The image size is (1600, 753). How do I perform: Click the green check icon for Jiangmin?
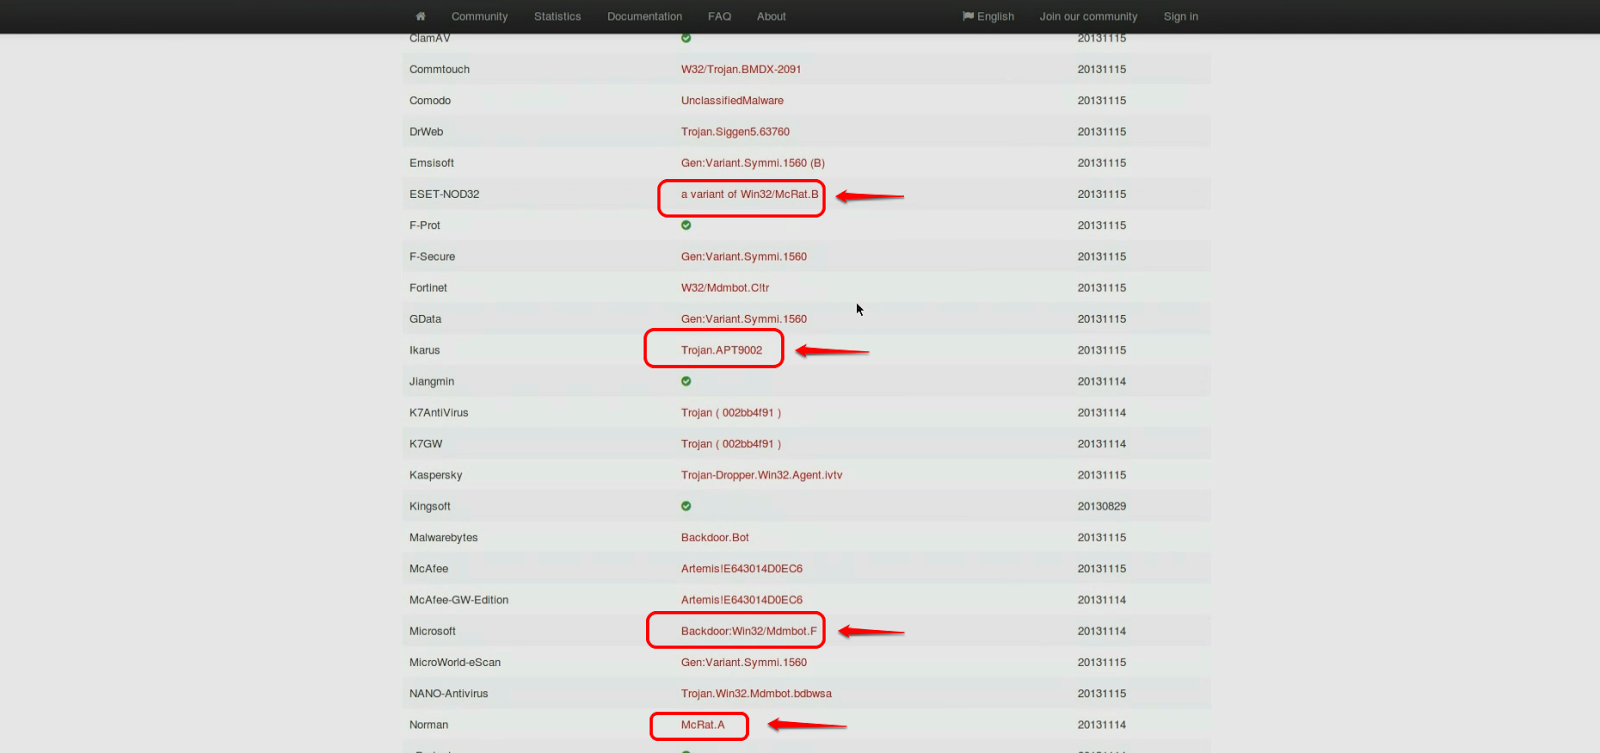[x=686, y=381]
